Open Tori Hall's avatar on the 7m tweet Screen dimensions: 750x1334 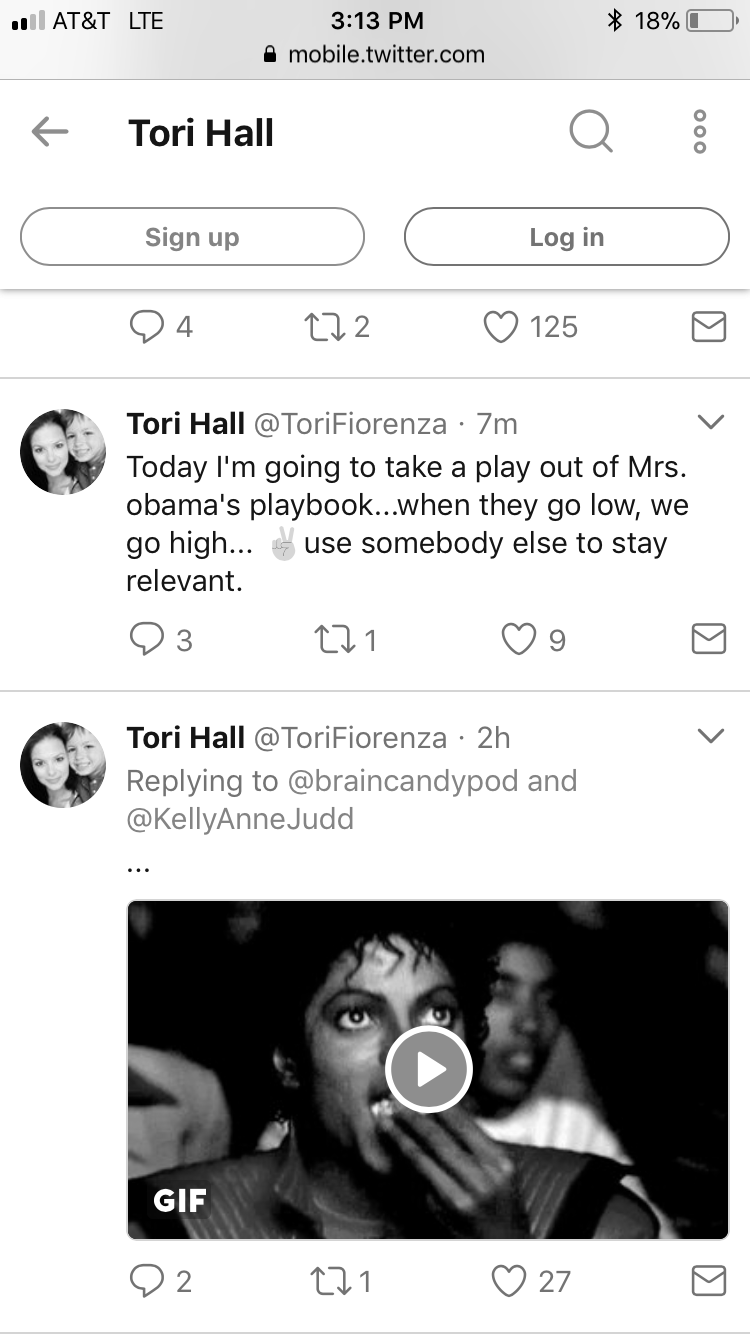63,451
